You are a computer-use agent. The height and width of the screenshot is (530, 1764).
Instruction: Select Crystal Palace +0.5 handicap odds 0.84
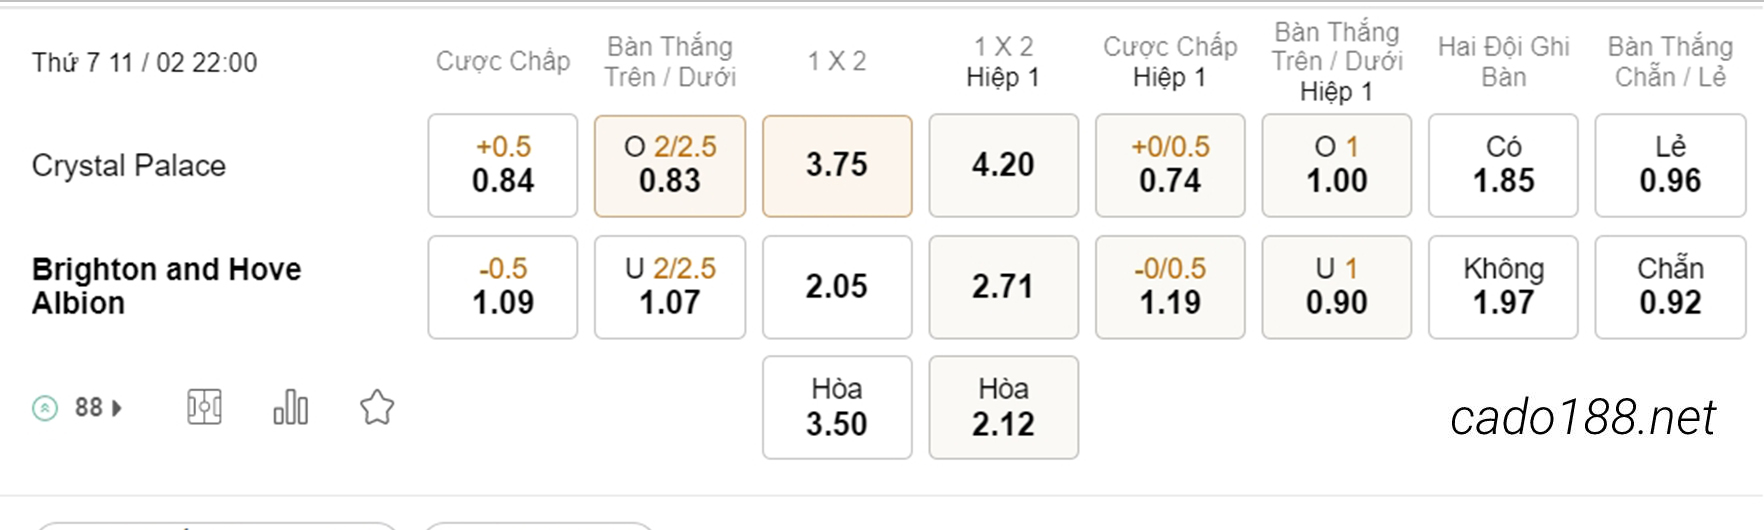(503, 165)
